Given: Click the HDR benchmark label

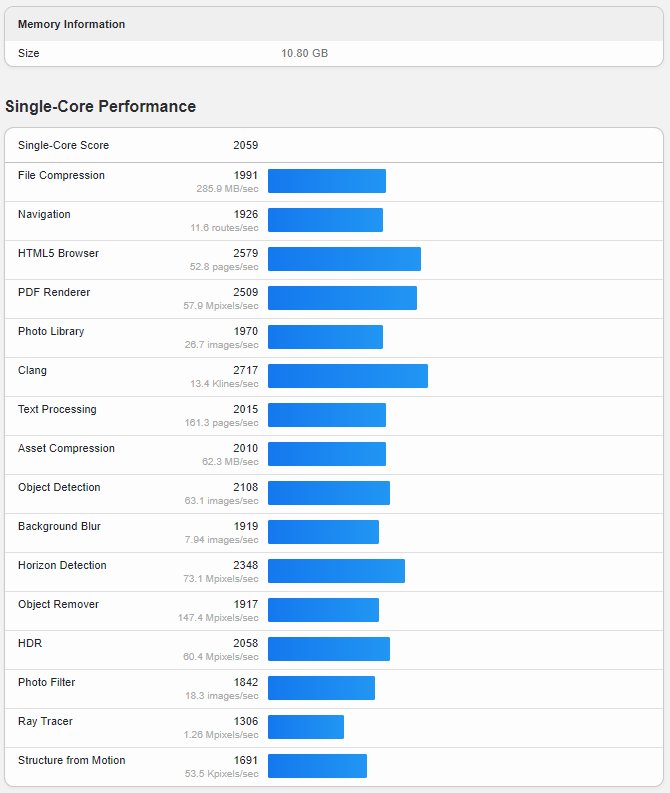Looking at the screenshot, I should [x=30, y=643].
